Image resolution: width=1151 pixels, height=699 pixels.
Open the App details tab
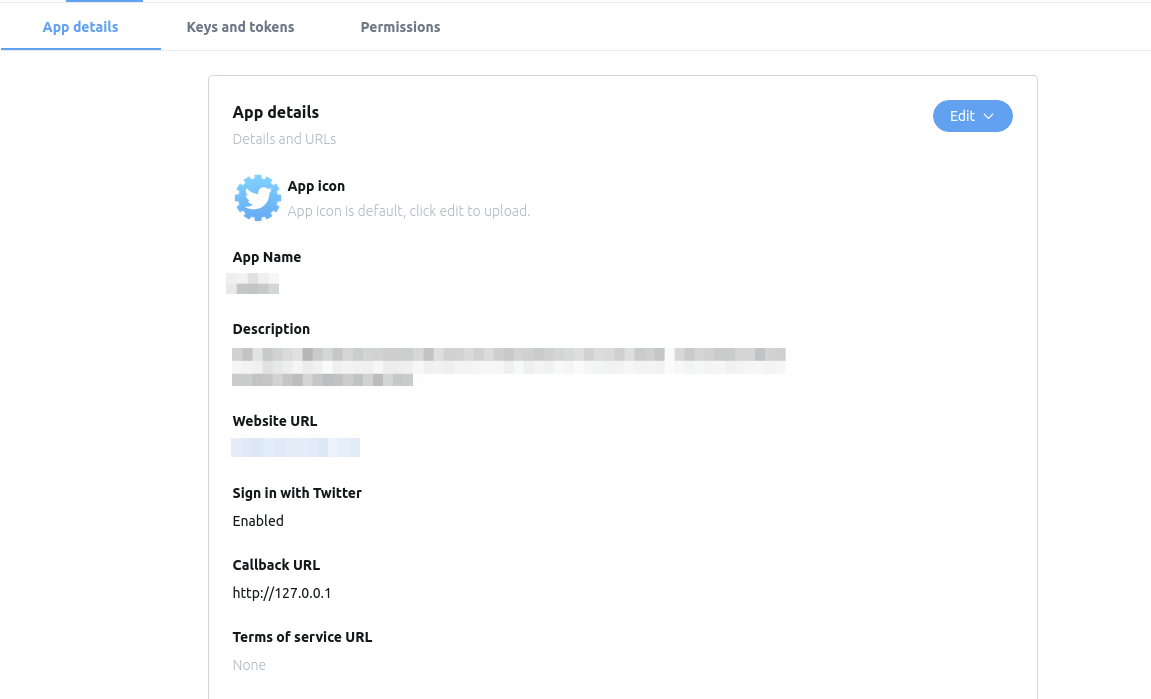(80, 27)
